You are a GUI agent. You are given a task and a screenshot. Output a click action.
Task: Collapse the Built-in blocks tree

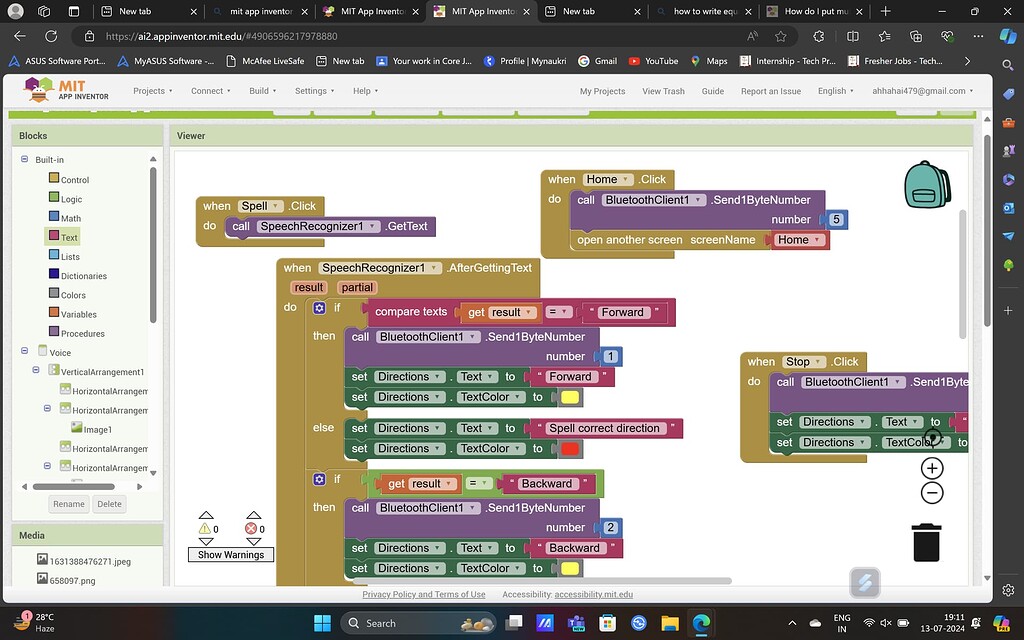[x=25, y=159]
